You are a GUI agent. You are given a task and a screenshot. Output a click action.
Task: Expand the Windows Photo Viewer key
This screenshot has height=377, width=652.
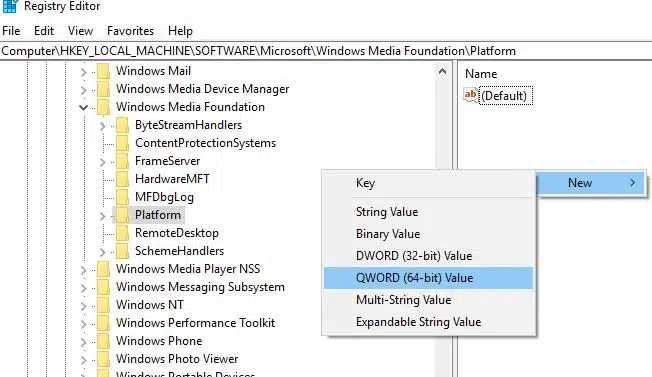(84, 360)
